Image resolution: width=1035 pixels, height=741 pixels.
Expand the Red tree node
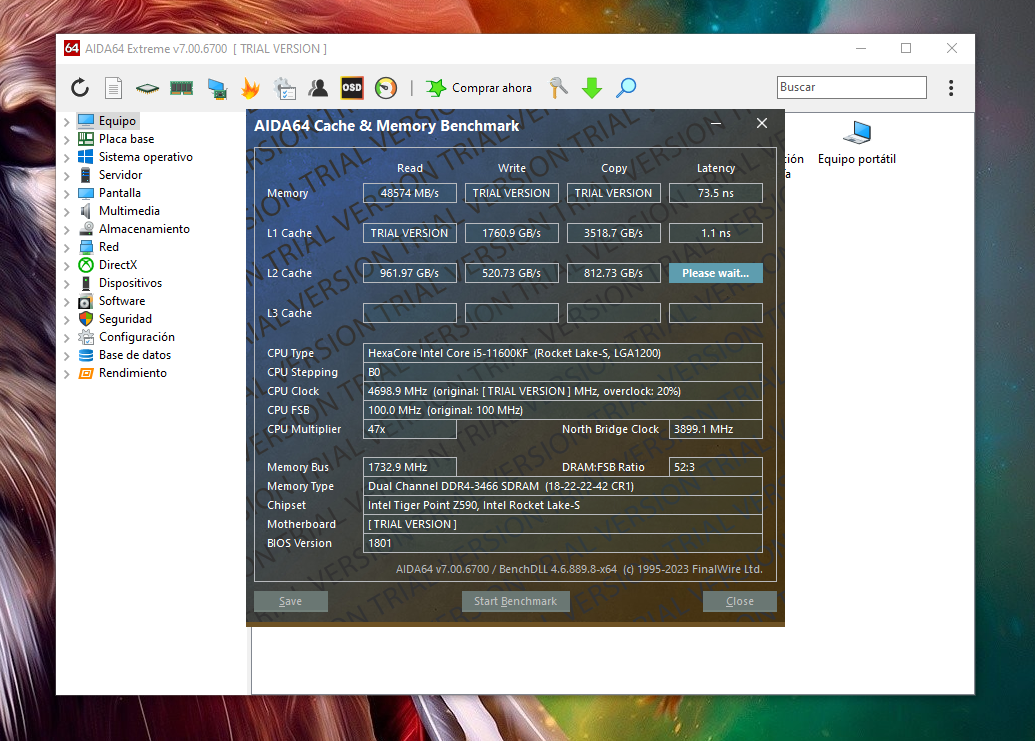pos(67,247)
